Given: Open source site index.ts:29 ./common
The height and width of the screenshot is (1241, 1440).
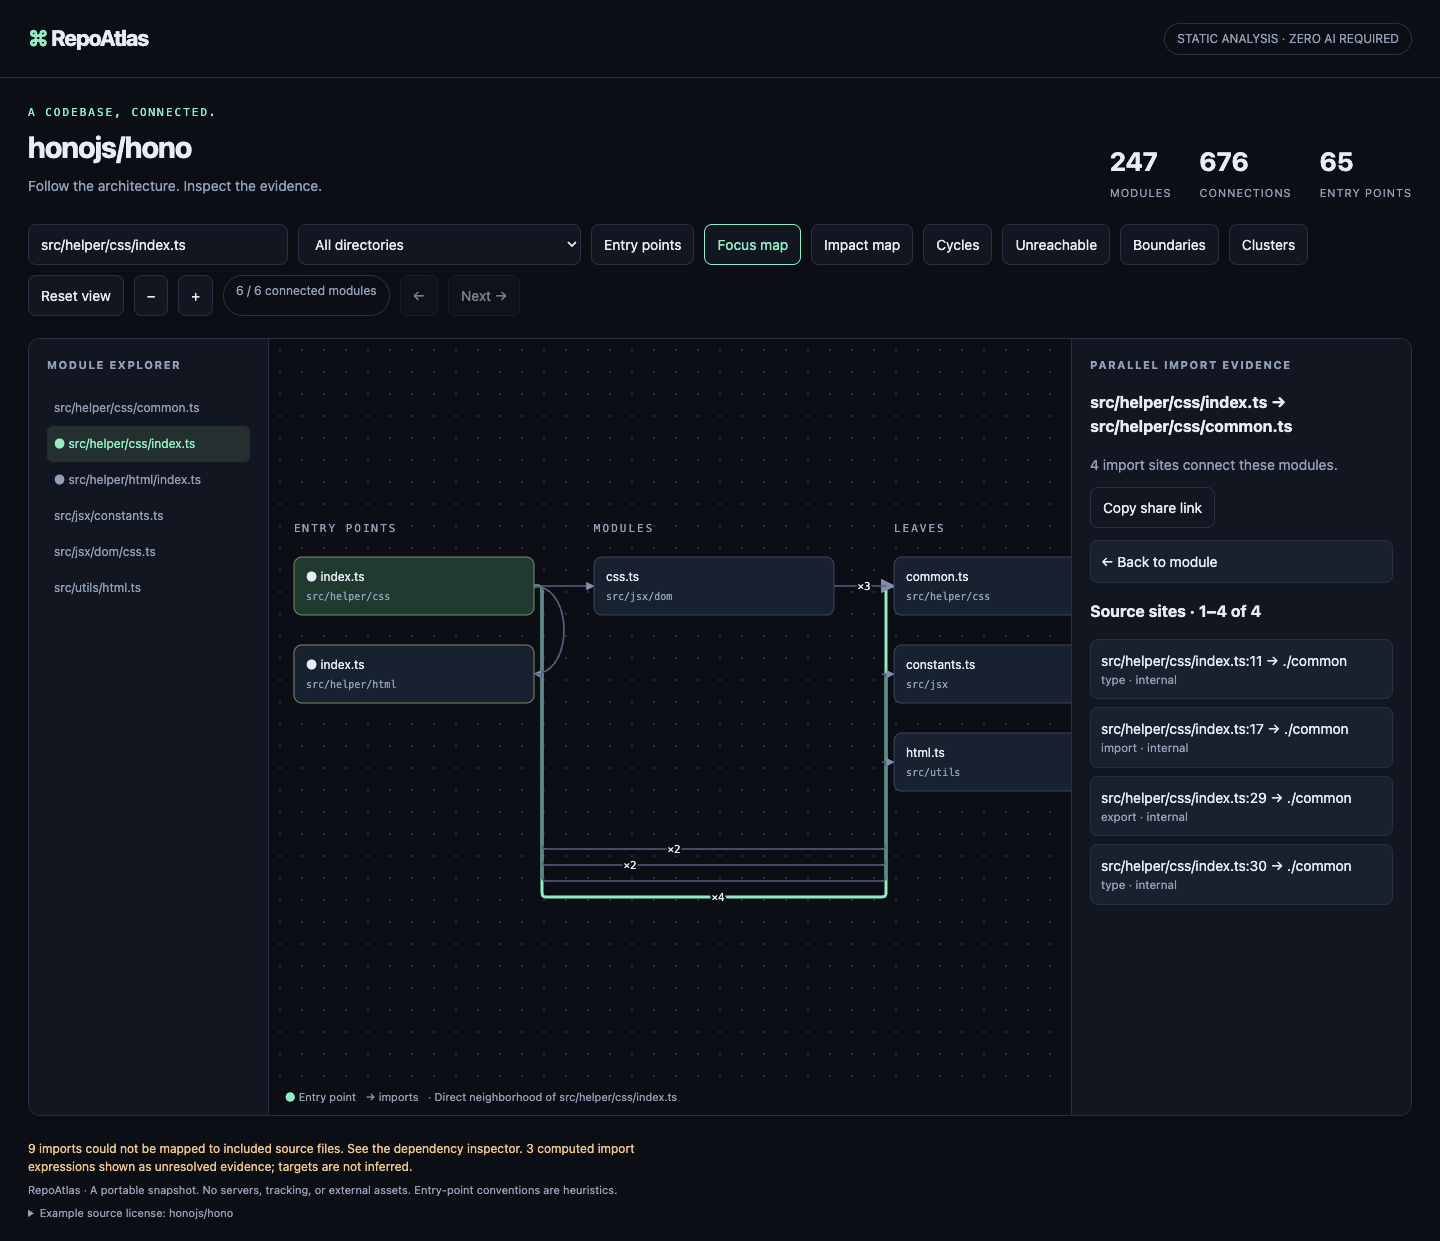Looking at the screenshot, I should tap(1241, 806).
